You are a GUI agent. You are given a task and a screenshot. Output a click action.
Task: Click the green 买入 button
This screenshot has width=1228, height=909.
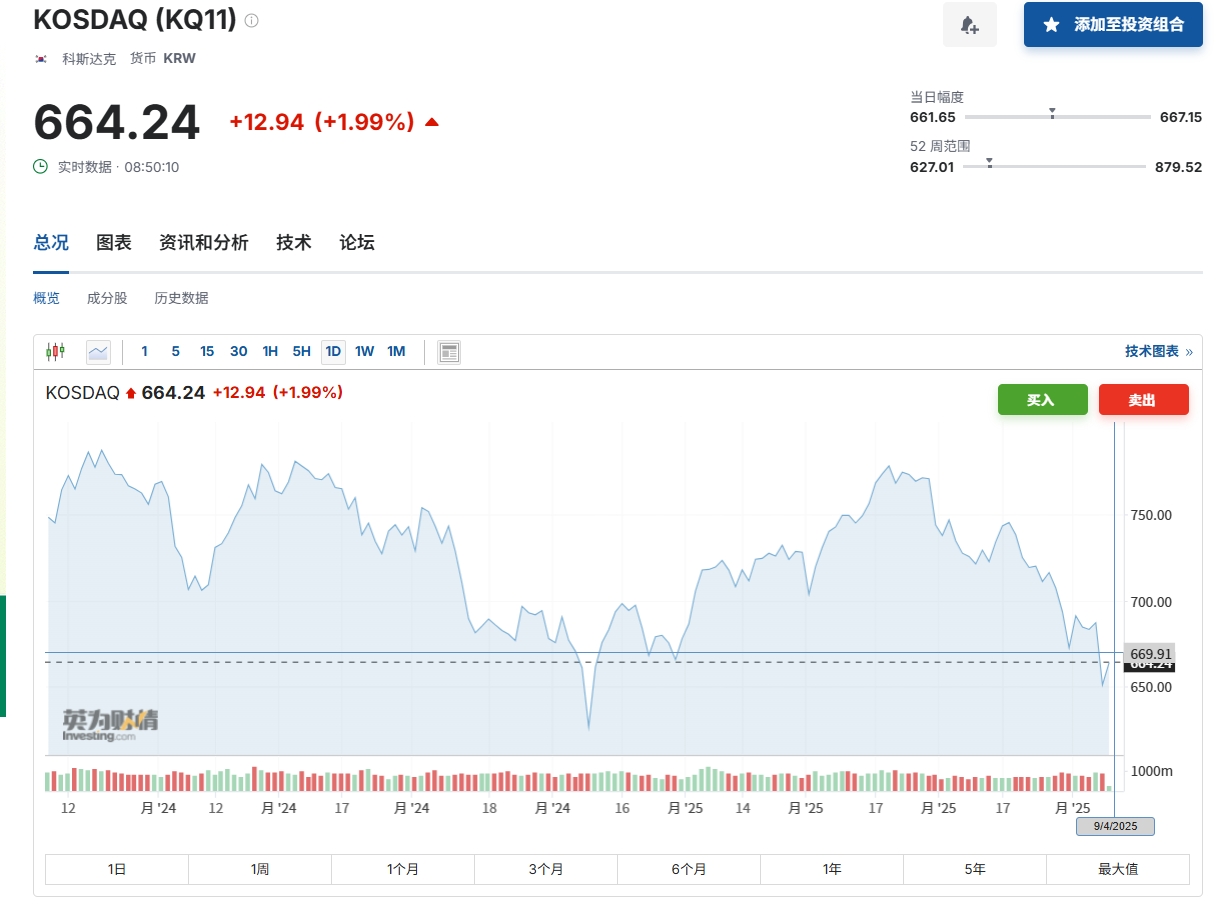[x=1042, y=400]
